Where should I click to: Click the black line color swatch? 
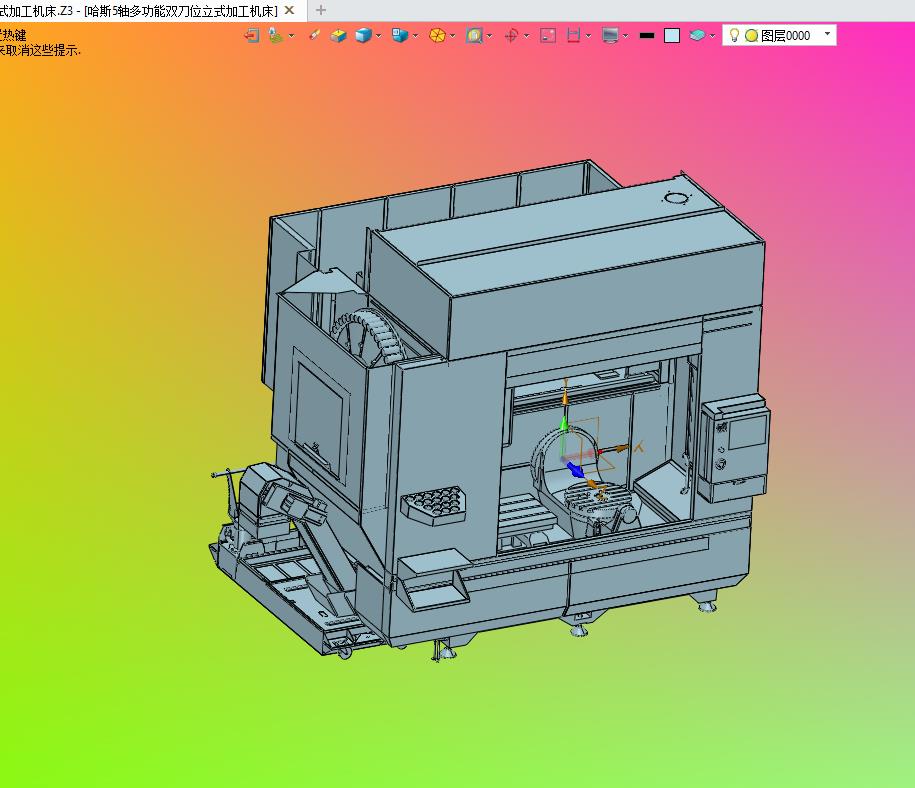click(x=647, y=36)
